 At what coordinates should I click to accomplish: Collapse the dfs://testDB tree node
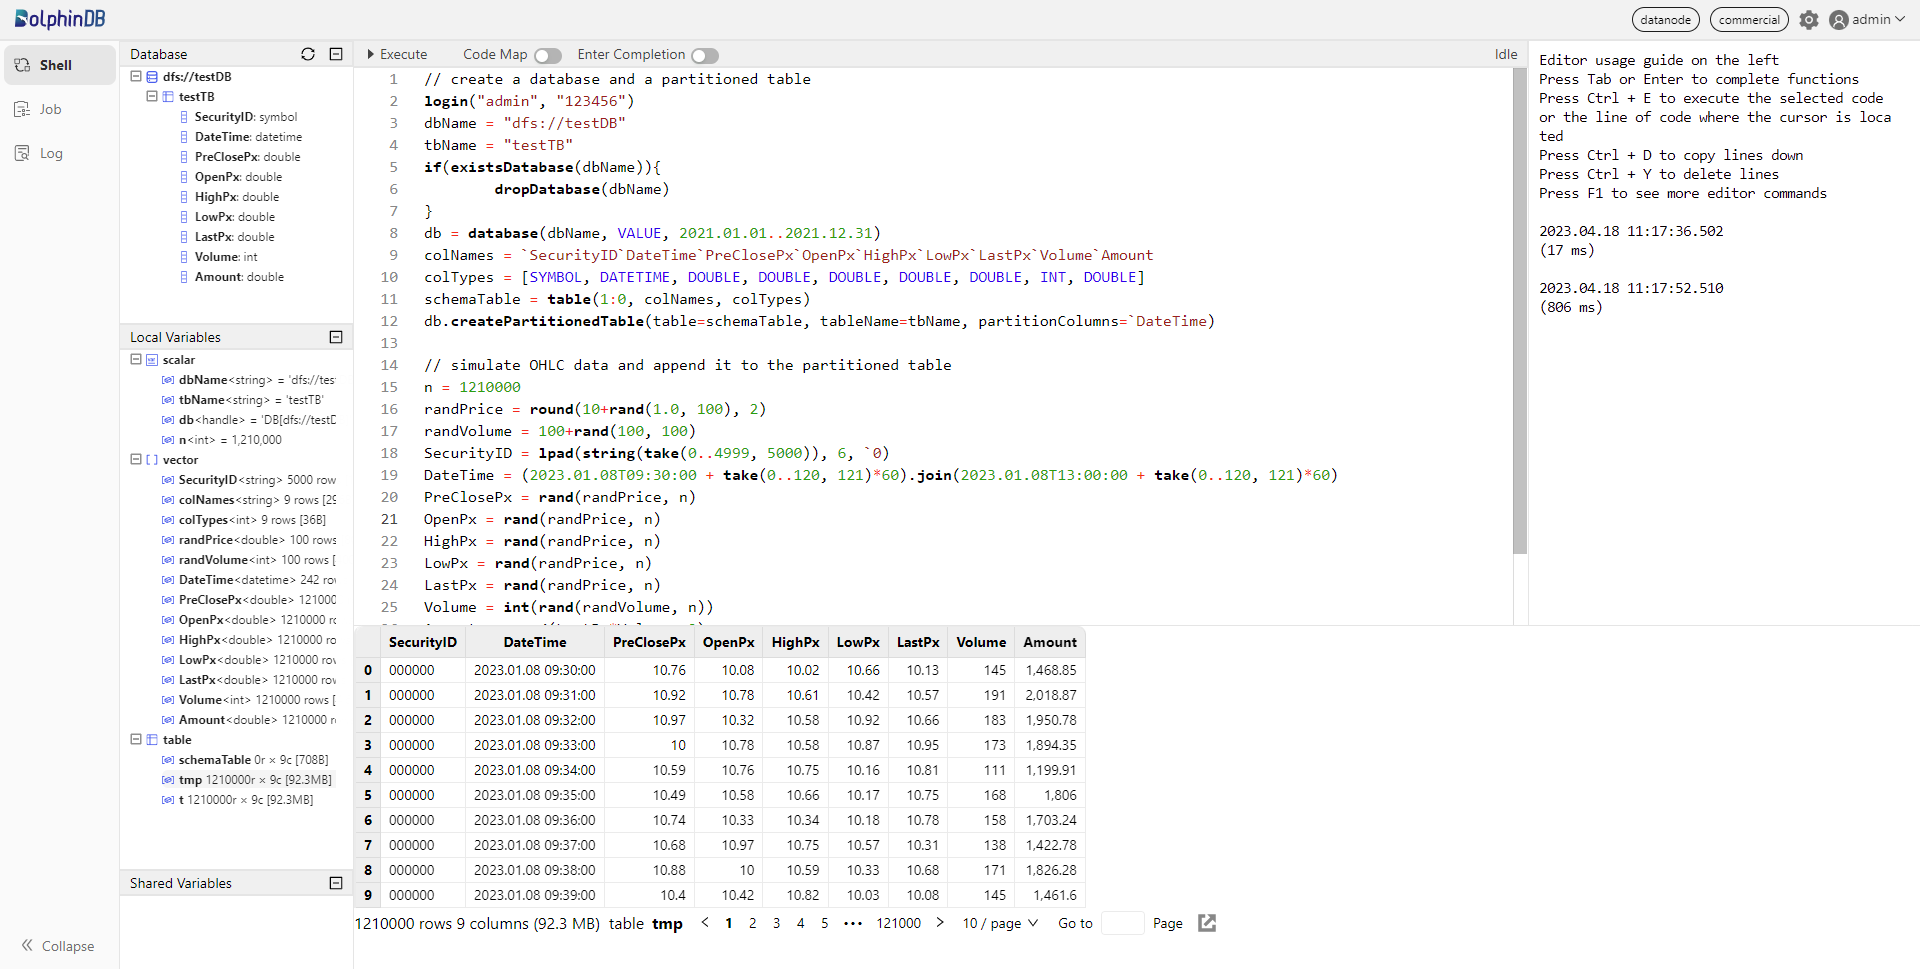[136, 76]
